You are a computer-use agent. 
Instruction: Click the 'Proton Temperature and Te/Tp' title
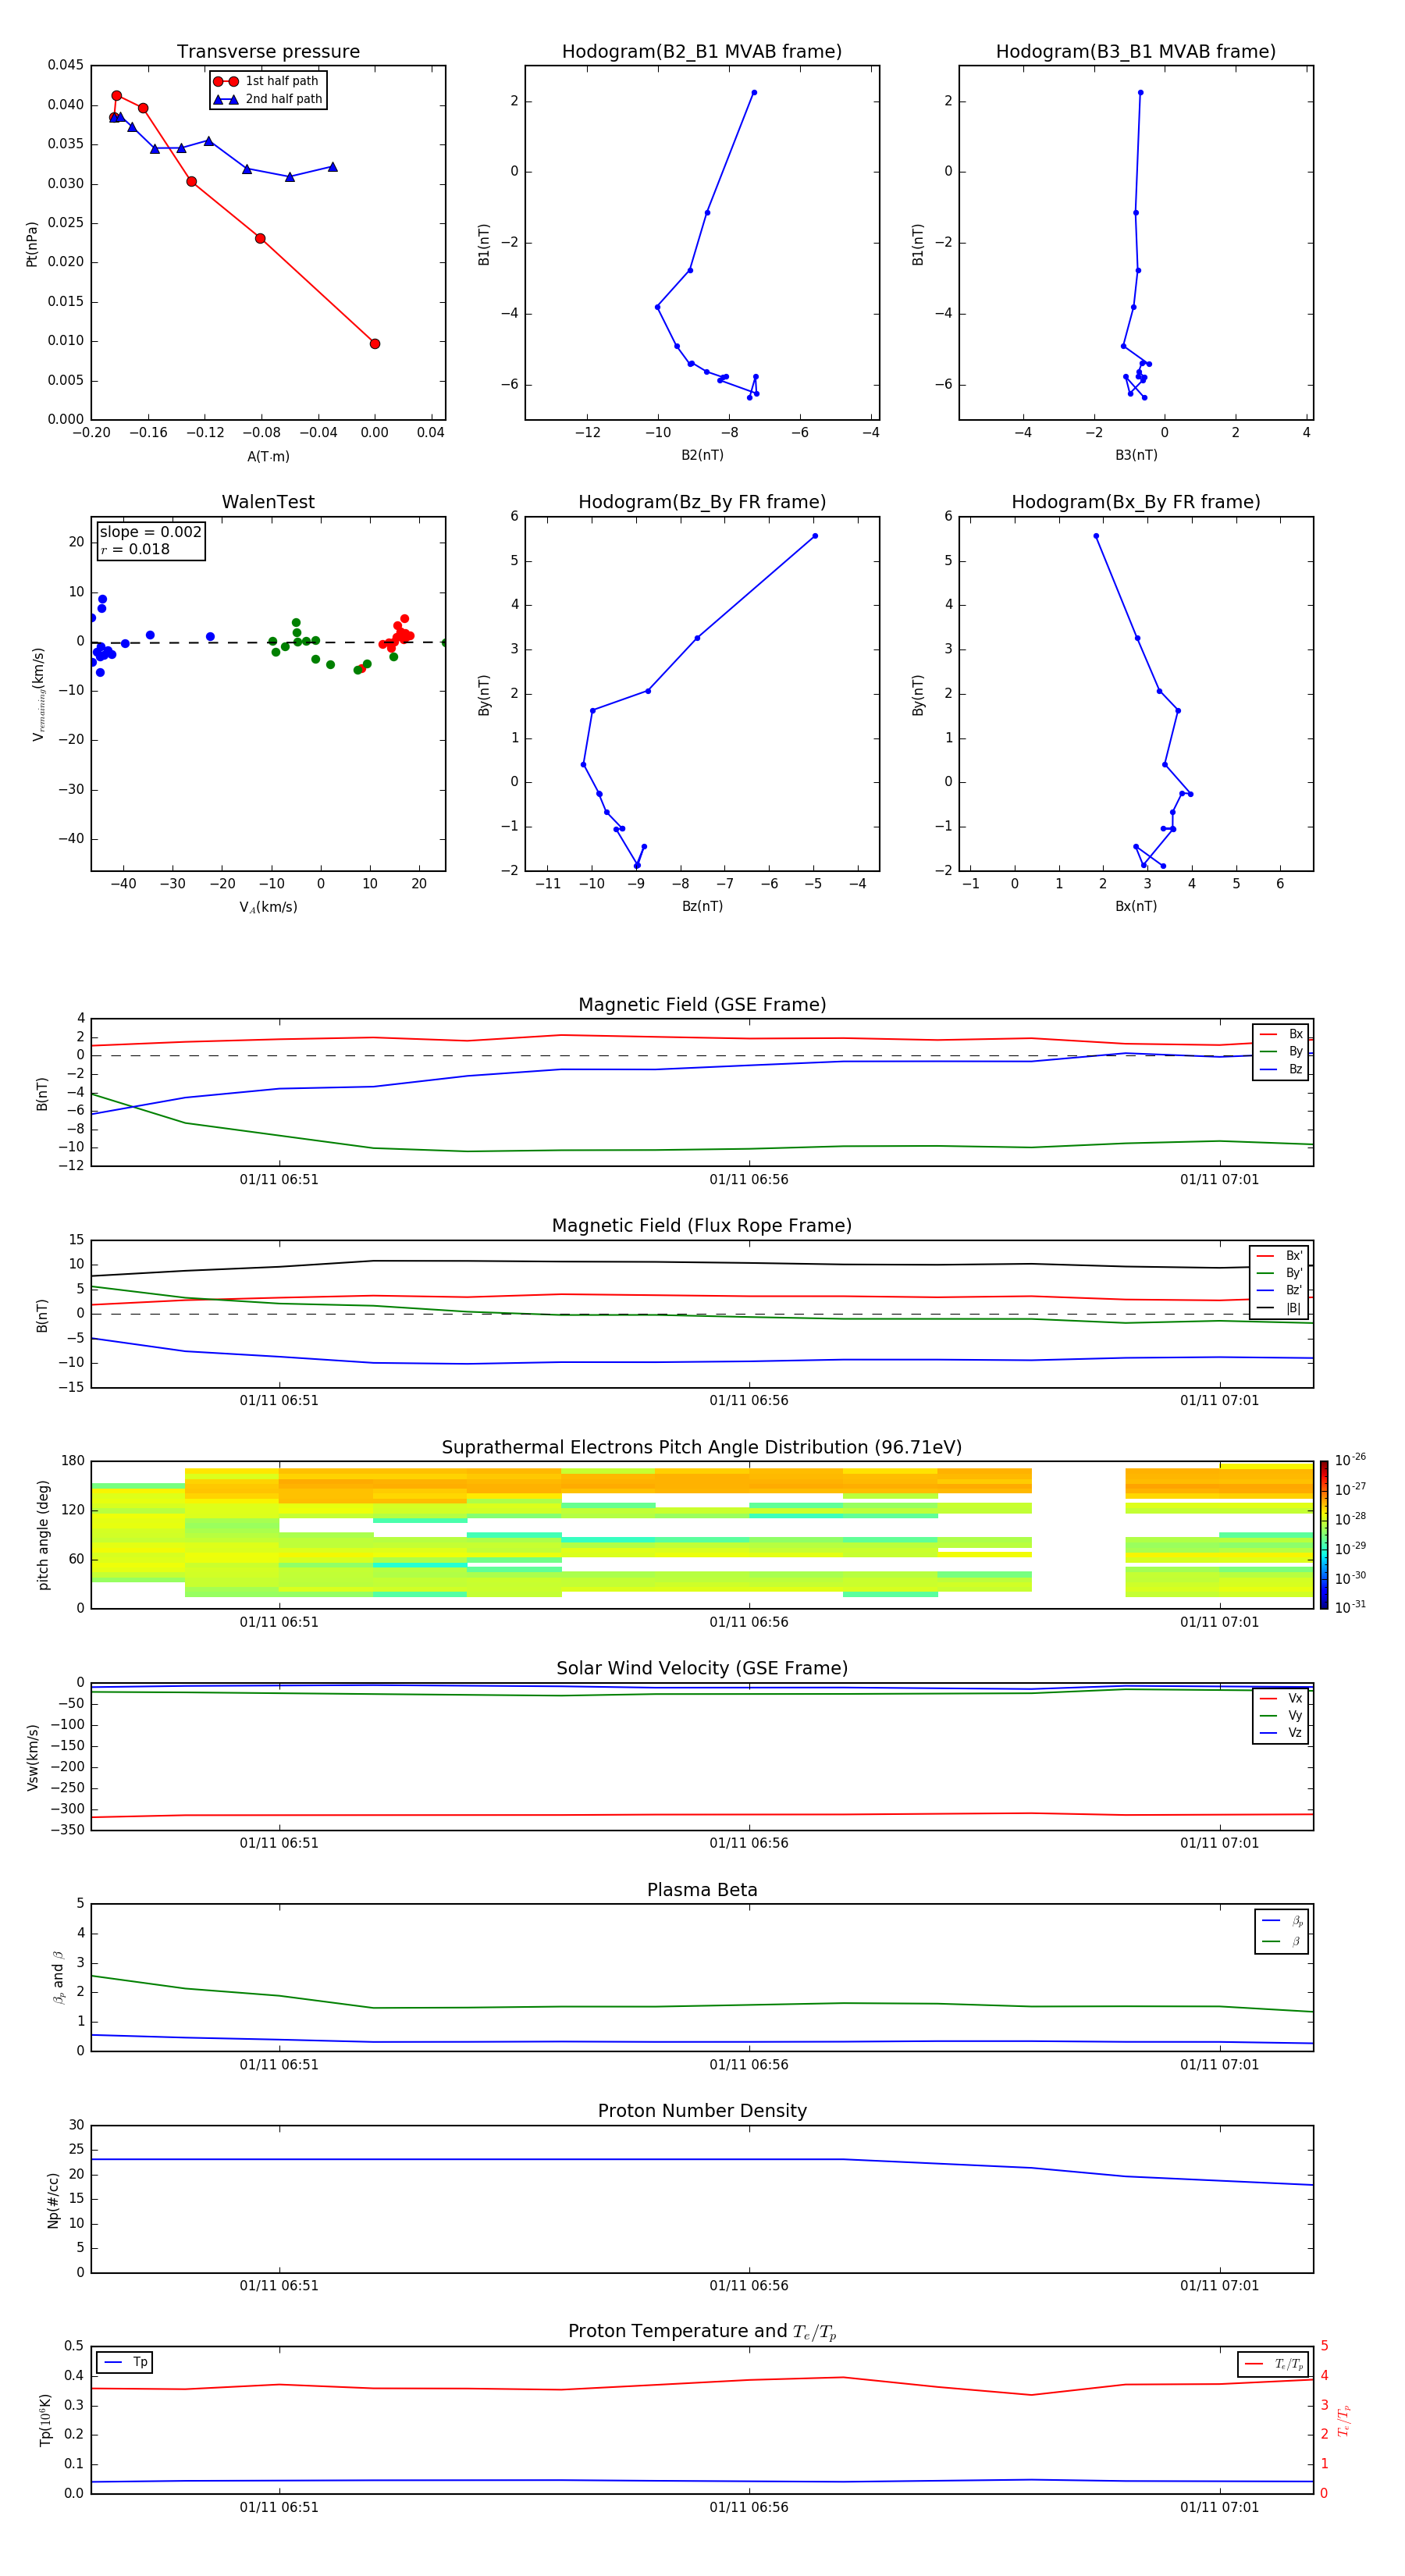point(702,2332)
